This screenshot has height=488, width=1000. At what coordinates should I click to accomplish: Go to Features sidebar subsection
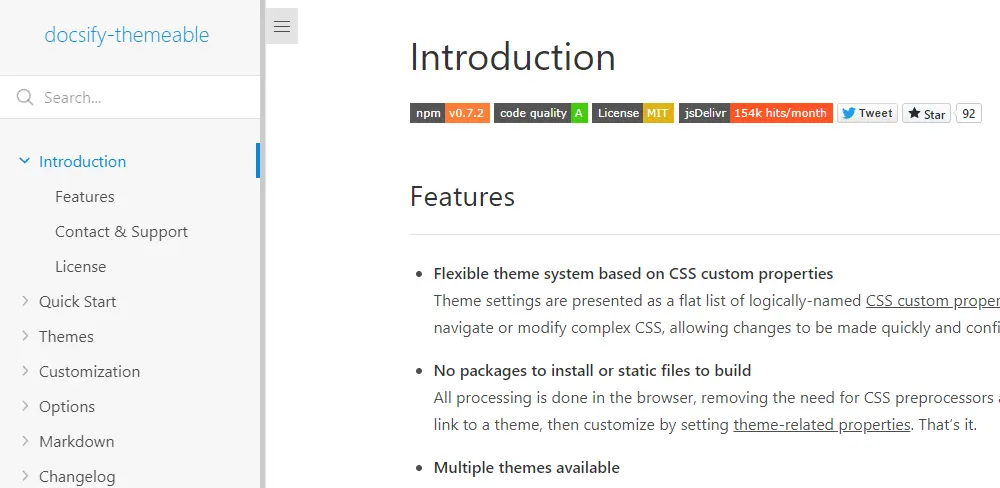[85, 196]
